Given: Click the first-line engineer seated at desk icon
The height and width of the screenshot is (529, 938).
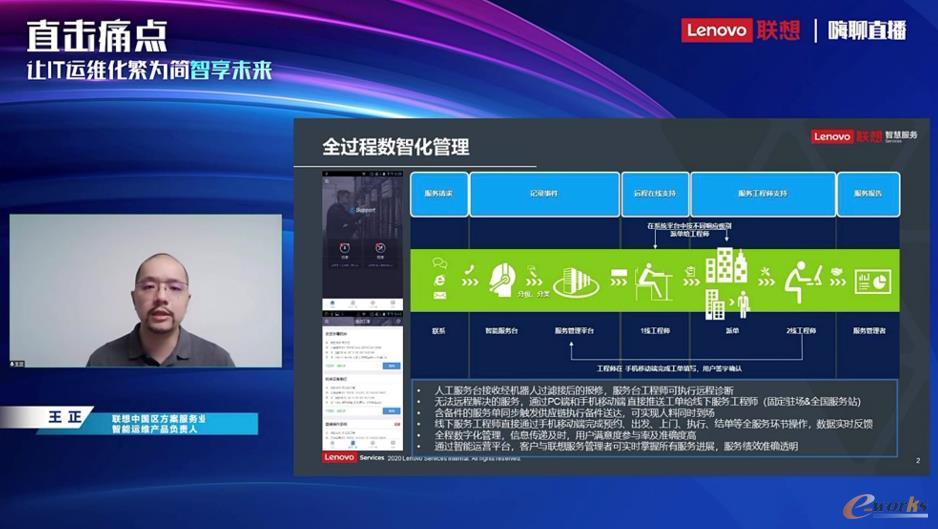Looking at the screenshot, I should click(652, 281).
